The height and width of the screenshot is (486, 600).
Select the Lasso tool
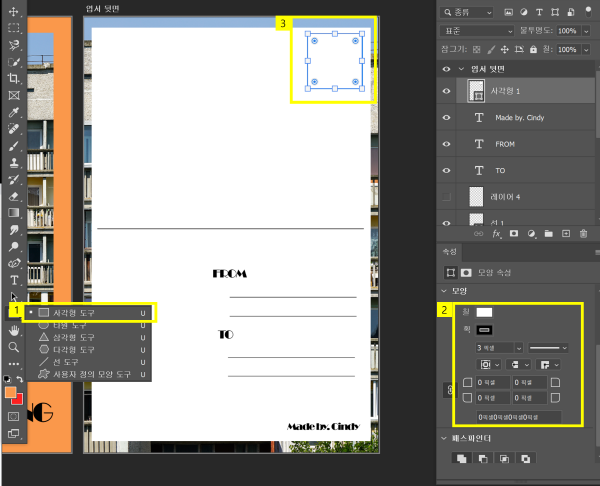[14, 45]
